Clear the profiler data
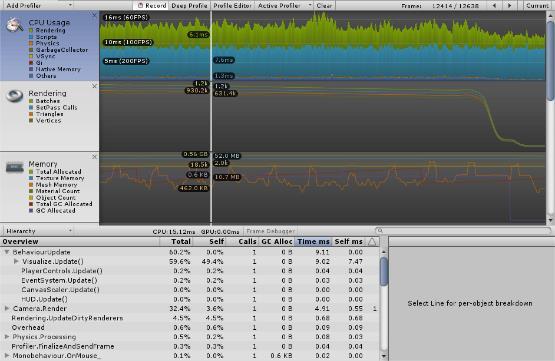Image resolution: width=555 pixels, height=361 pixels. tap(324, 5)
